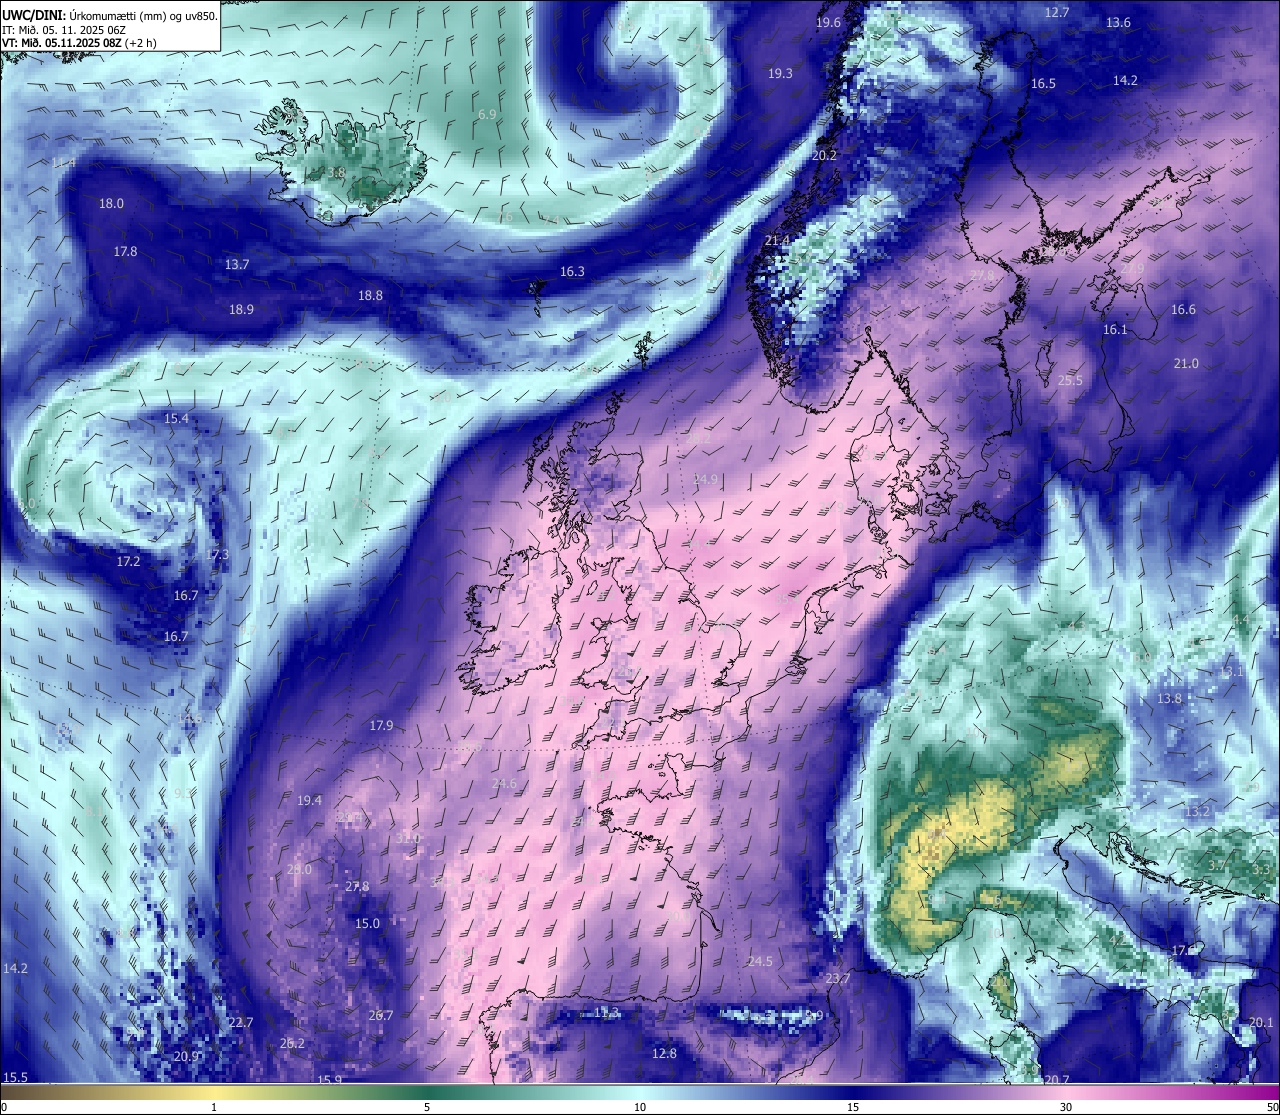Screen dimensions: 1280x1115
Task: Click the 19.3 value label
Action: click(x=780, y=74)
